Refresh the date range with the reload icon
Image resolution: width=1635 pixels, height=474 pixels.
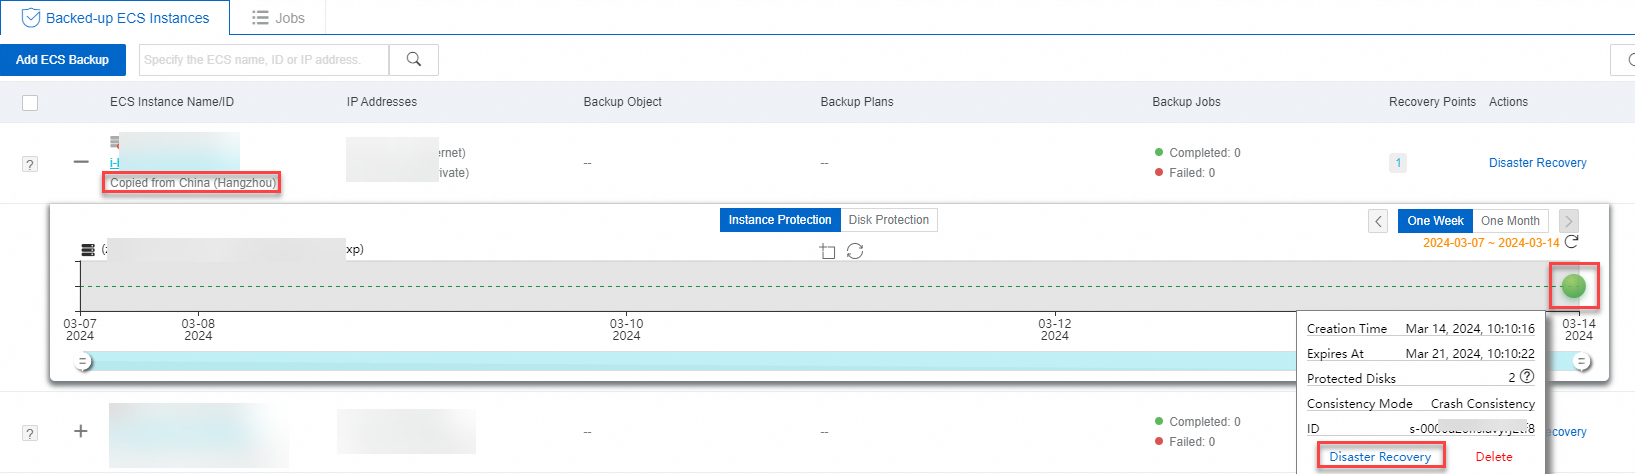(x=1572, y=242)
